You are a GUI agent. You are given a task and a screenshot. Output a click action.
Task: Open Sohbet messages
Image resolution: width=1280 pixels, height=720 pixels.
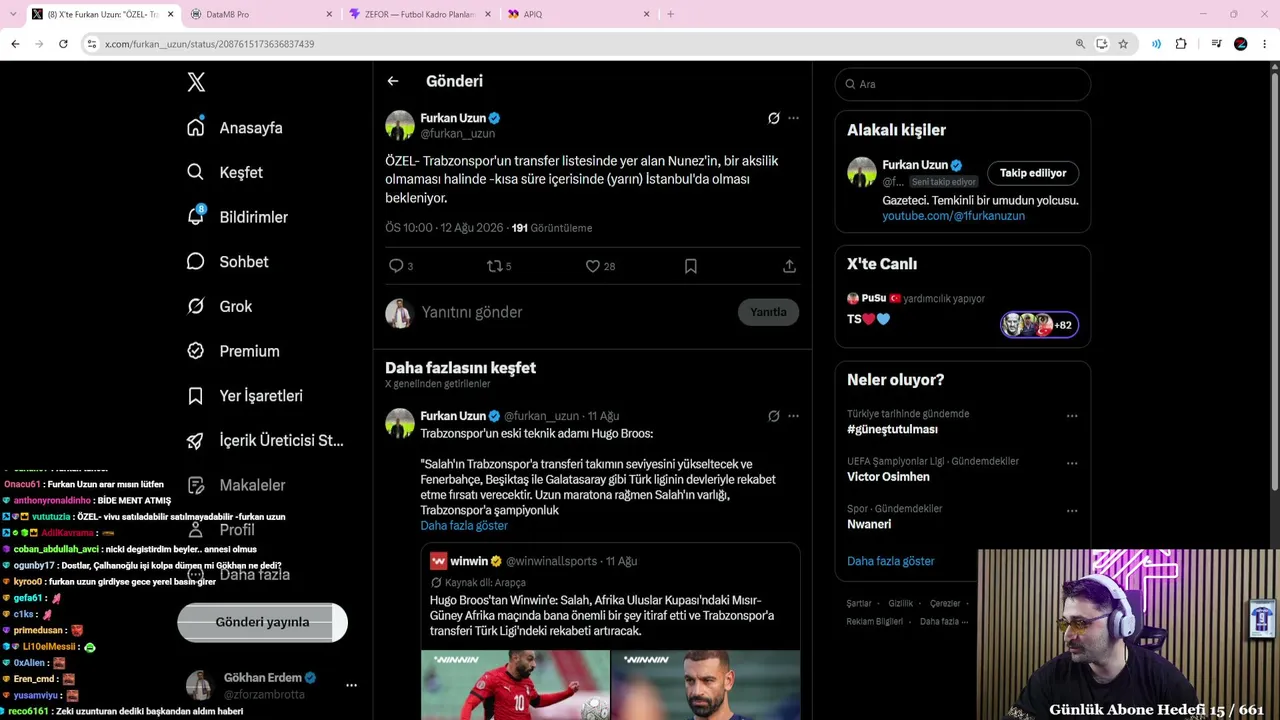pos(227,262)
